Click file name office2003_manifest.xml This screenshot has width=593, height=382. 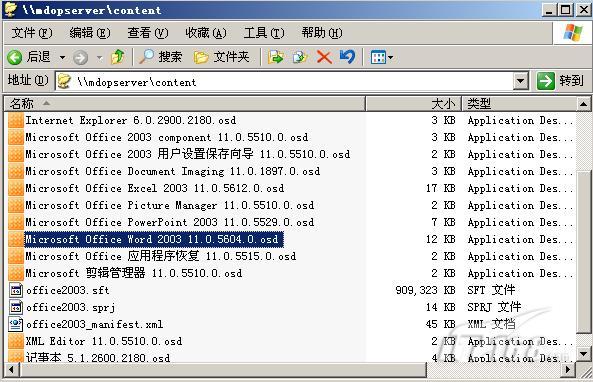point(95,325)
